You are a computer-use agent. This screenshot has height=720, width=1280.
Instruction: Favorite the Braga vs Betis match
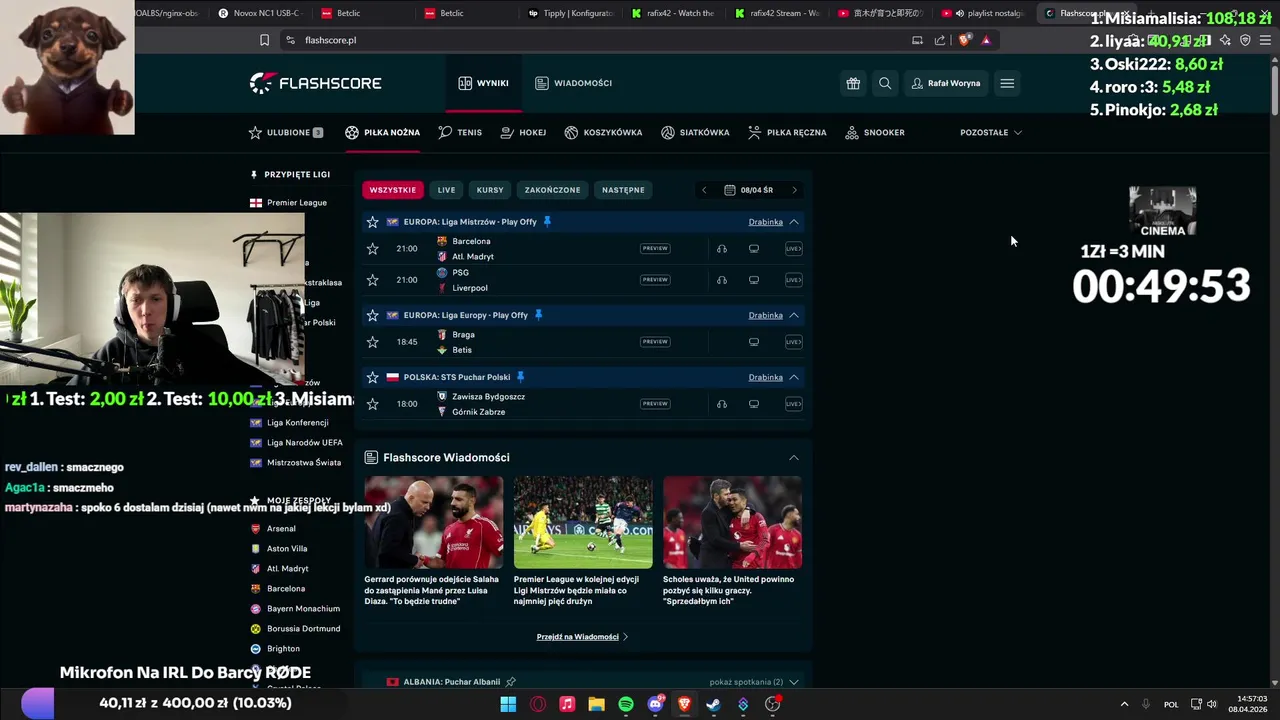[373, 342]
